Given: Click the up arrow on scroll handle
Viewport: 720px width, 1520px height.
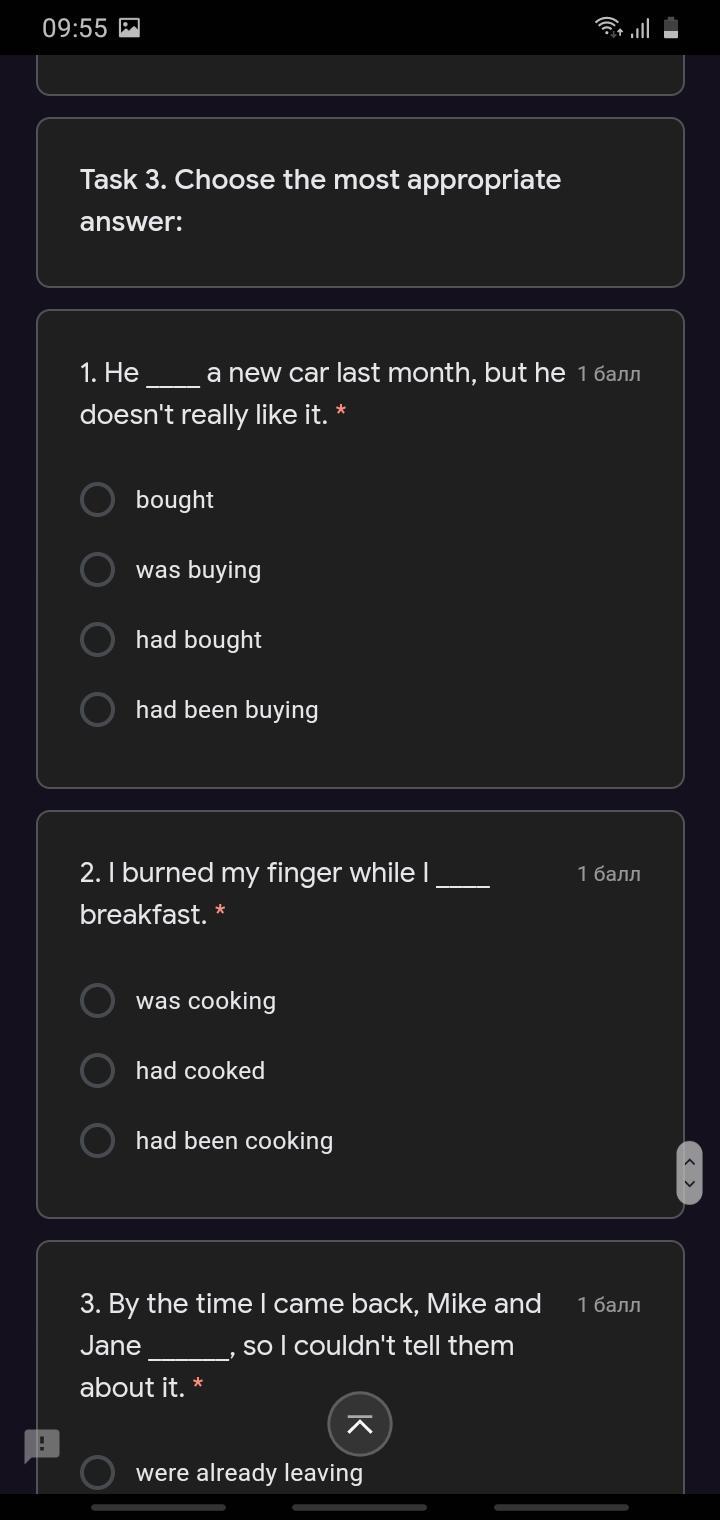Looking at the screenshot, I should [689, 1162].
